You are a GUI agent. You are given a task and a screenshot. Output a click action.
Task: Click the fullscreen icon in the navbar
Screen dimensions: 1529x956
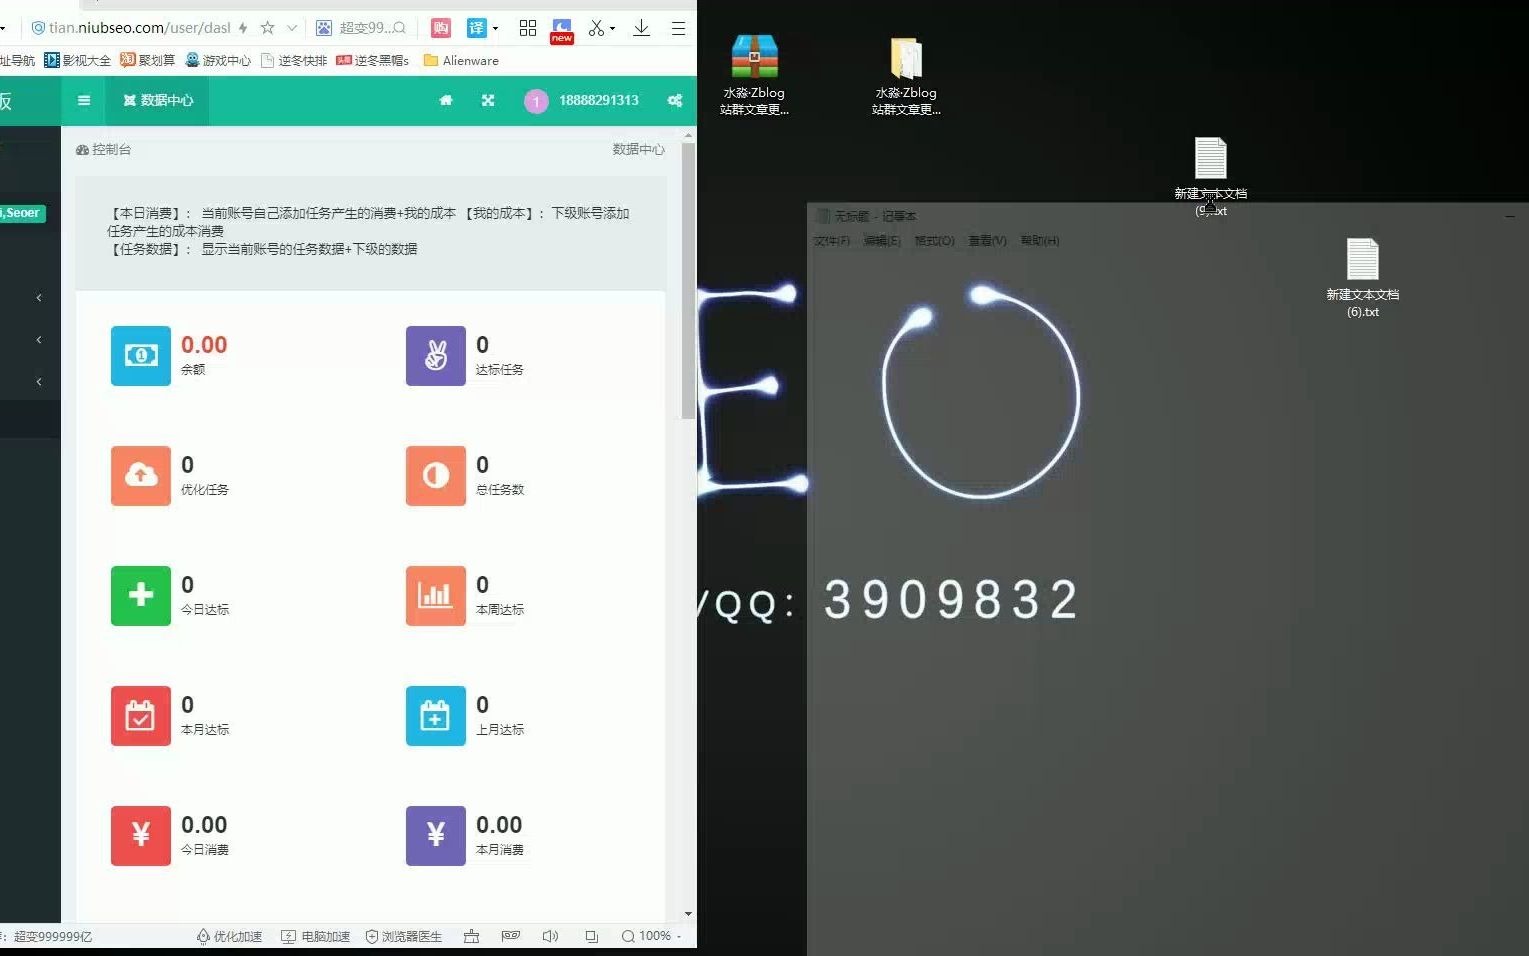point(487,100)
